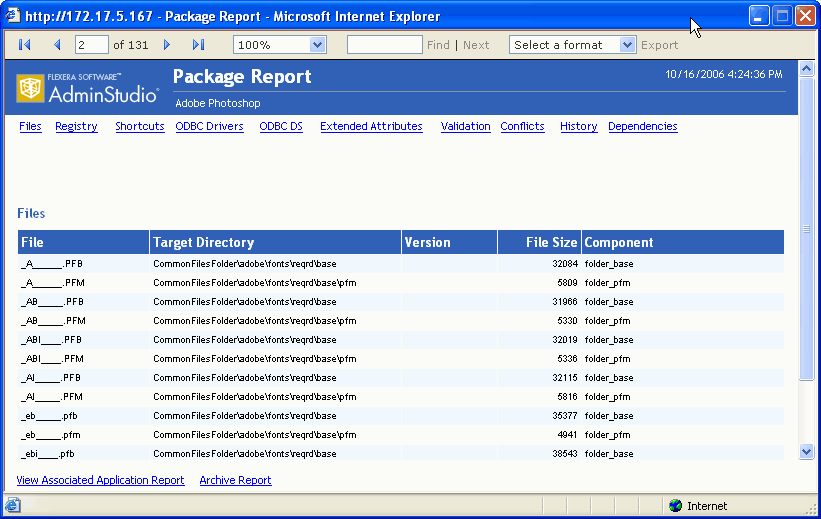Click the page number input field

coord(91,45)
